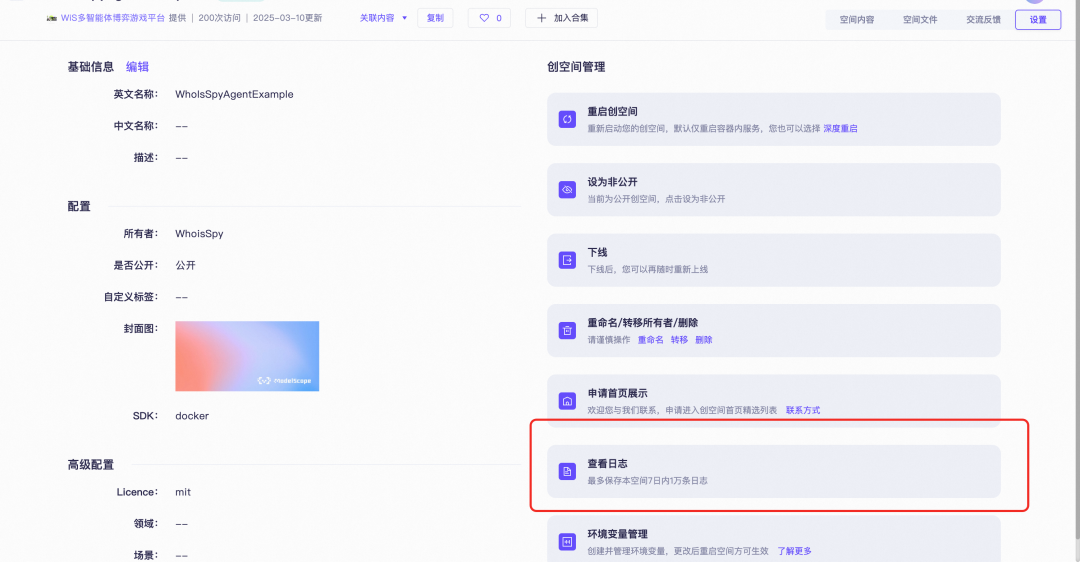The height and width of the screenshot is (562, 1080).
Task: Open the 查看日志 card
Action: [773, 472]
